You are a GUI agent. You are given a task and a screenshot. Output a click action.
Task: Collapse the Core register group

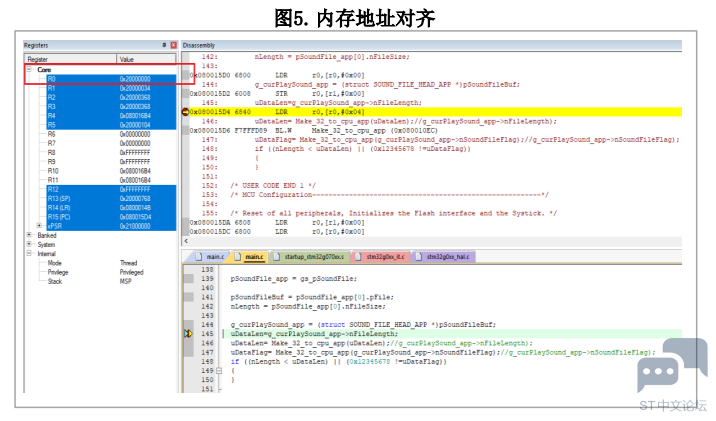click(29, 69)
